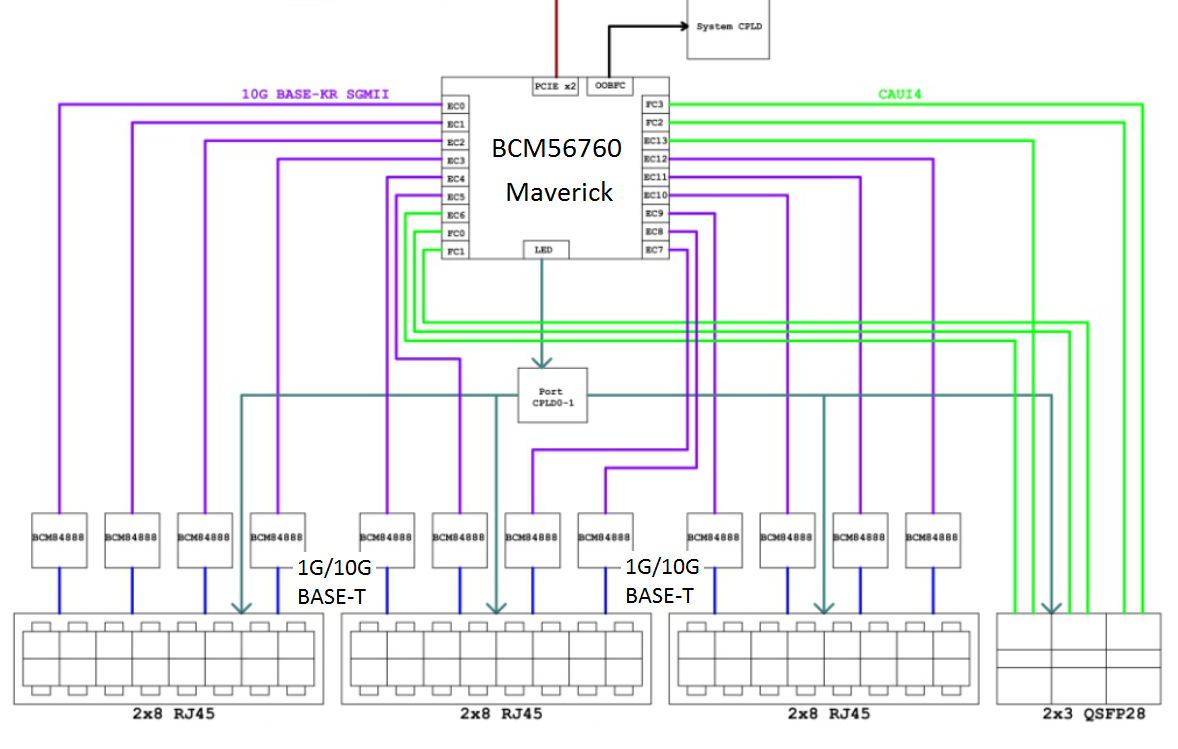Click the EC7 port label
The width and height of the screenshot is (1178, 749).
pos(655,250)
